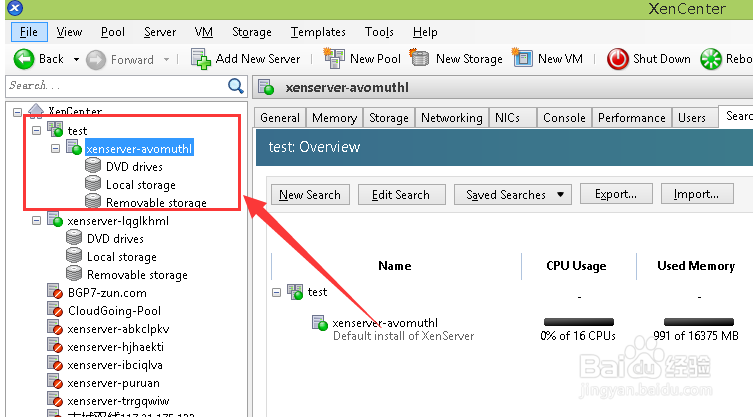This screenshot has width=756, height=417.
Task: Click the search magnifier icon
Action: tap(236, 86)
